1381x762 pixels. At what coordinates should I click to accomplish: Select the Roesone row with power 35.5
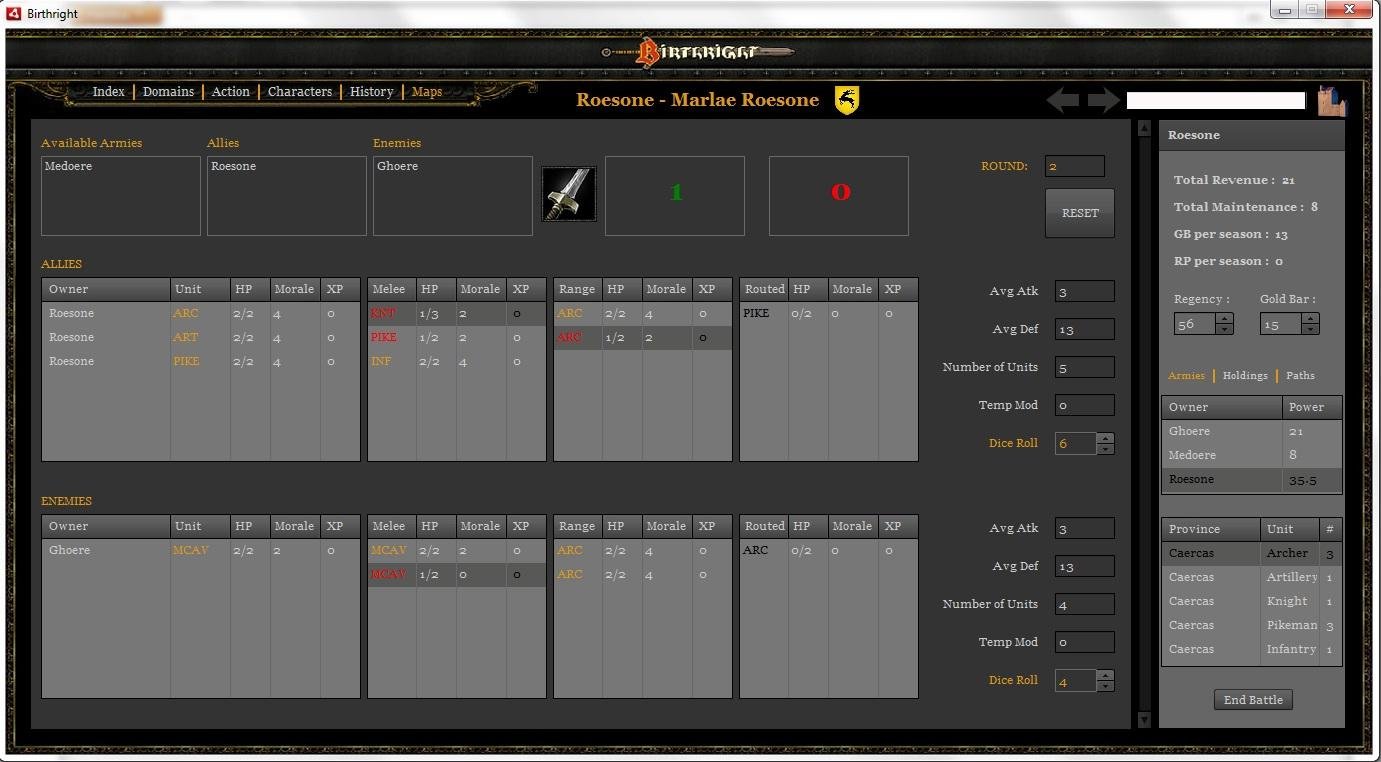tap(1252, 479)
